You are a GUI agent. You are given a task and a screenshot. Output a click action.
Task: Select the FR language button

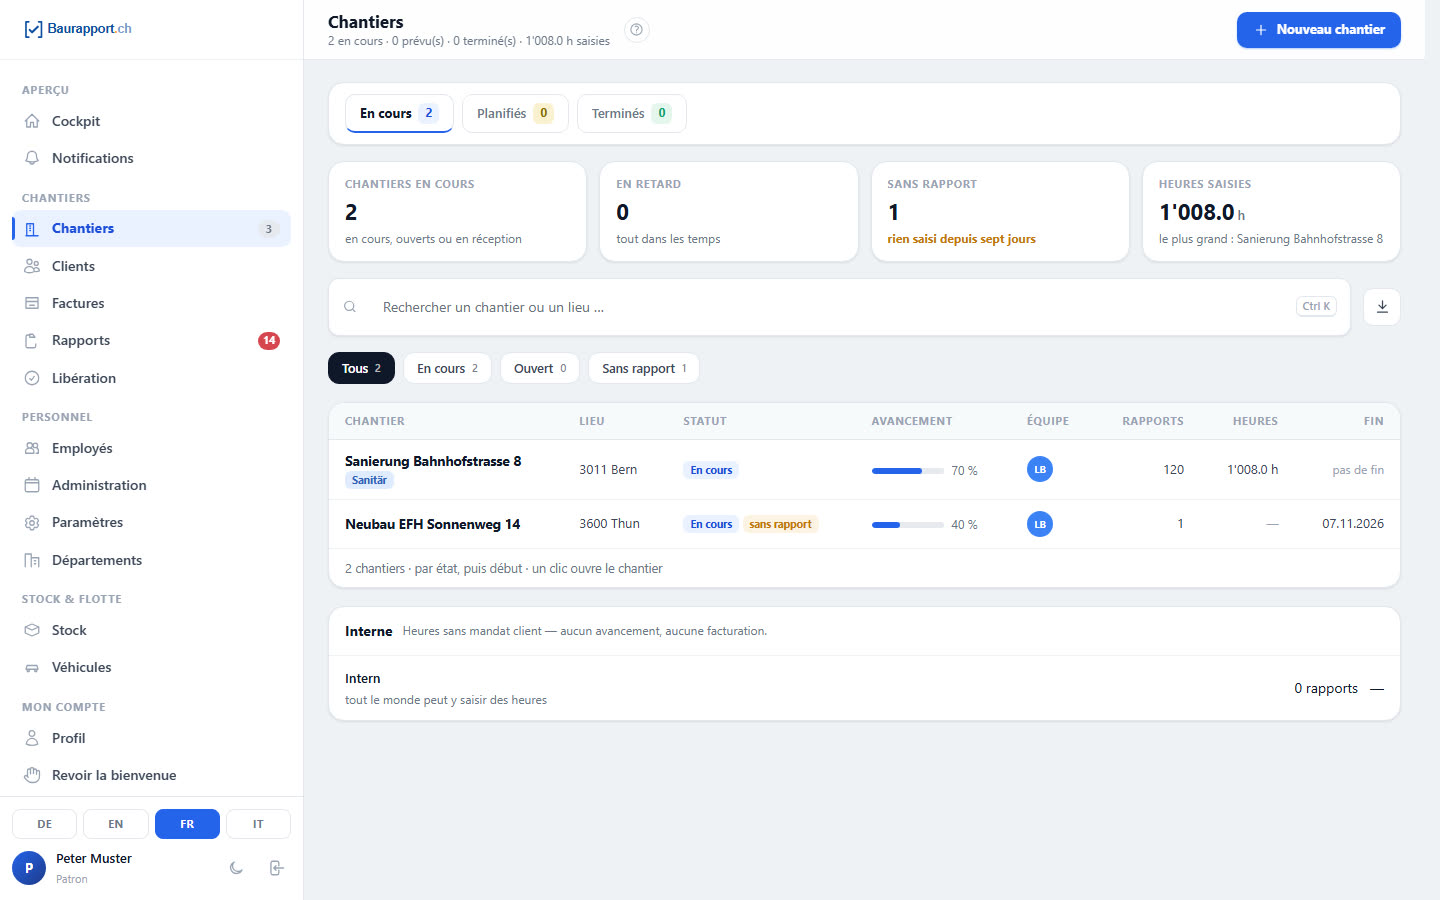point(187,824)
